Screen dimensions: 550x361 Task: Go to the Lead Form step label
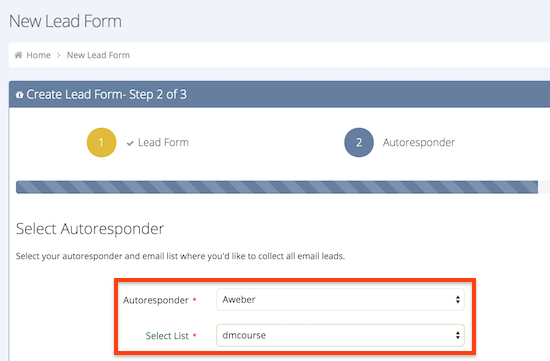[163, 142]
